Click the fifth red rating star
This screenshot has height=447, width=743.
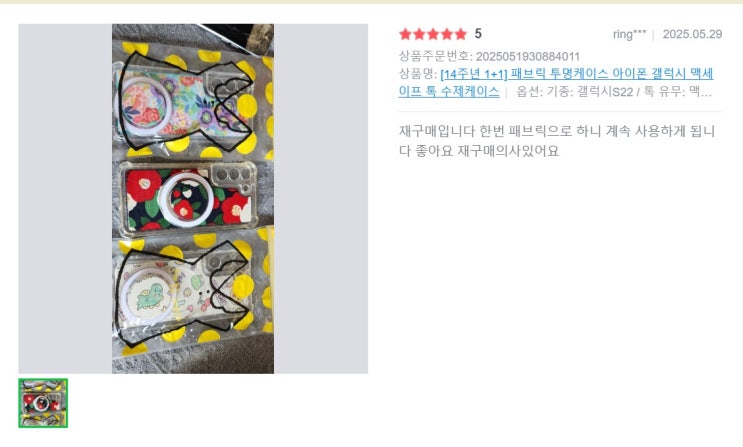pos(461,34)
